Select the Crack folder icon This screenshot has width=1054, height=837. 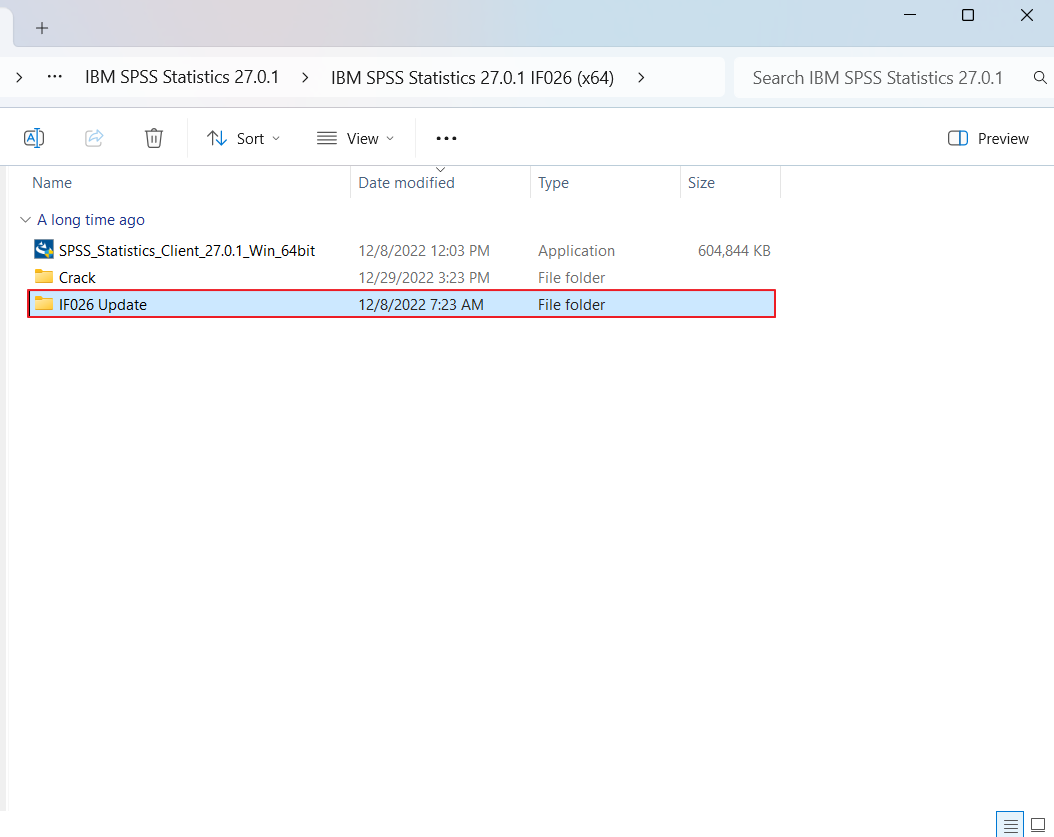pyautogui.click(x=44, y=277)
